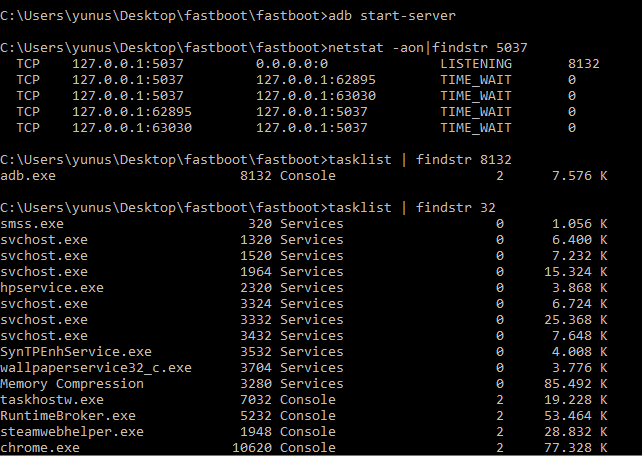Click the taskhostw.exe process name
This screenshot has width=642, height=456.
pos(52,399)
